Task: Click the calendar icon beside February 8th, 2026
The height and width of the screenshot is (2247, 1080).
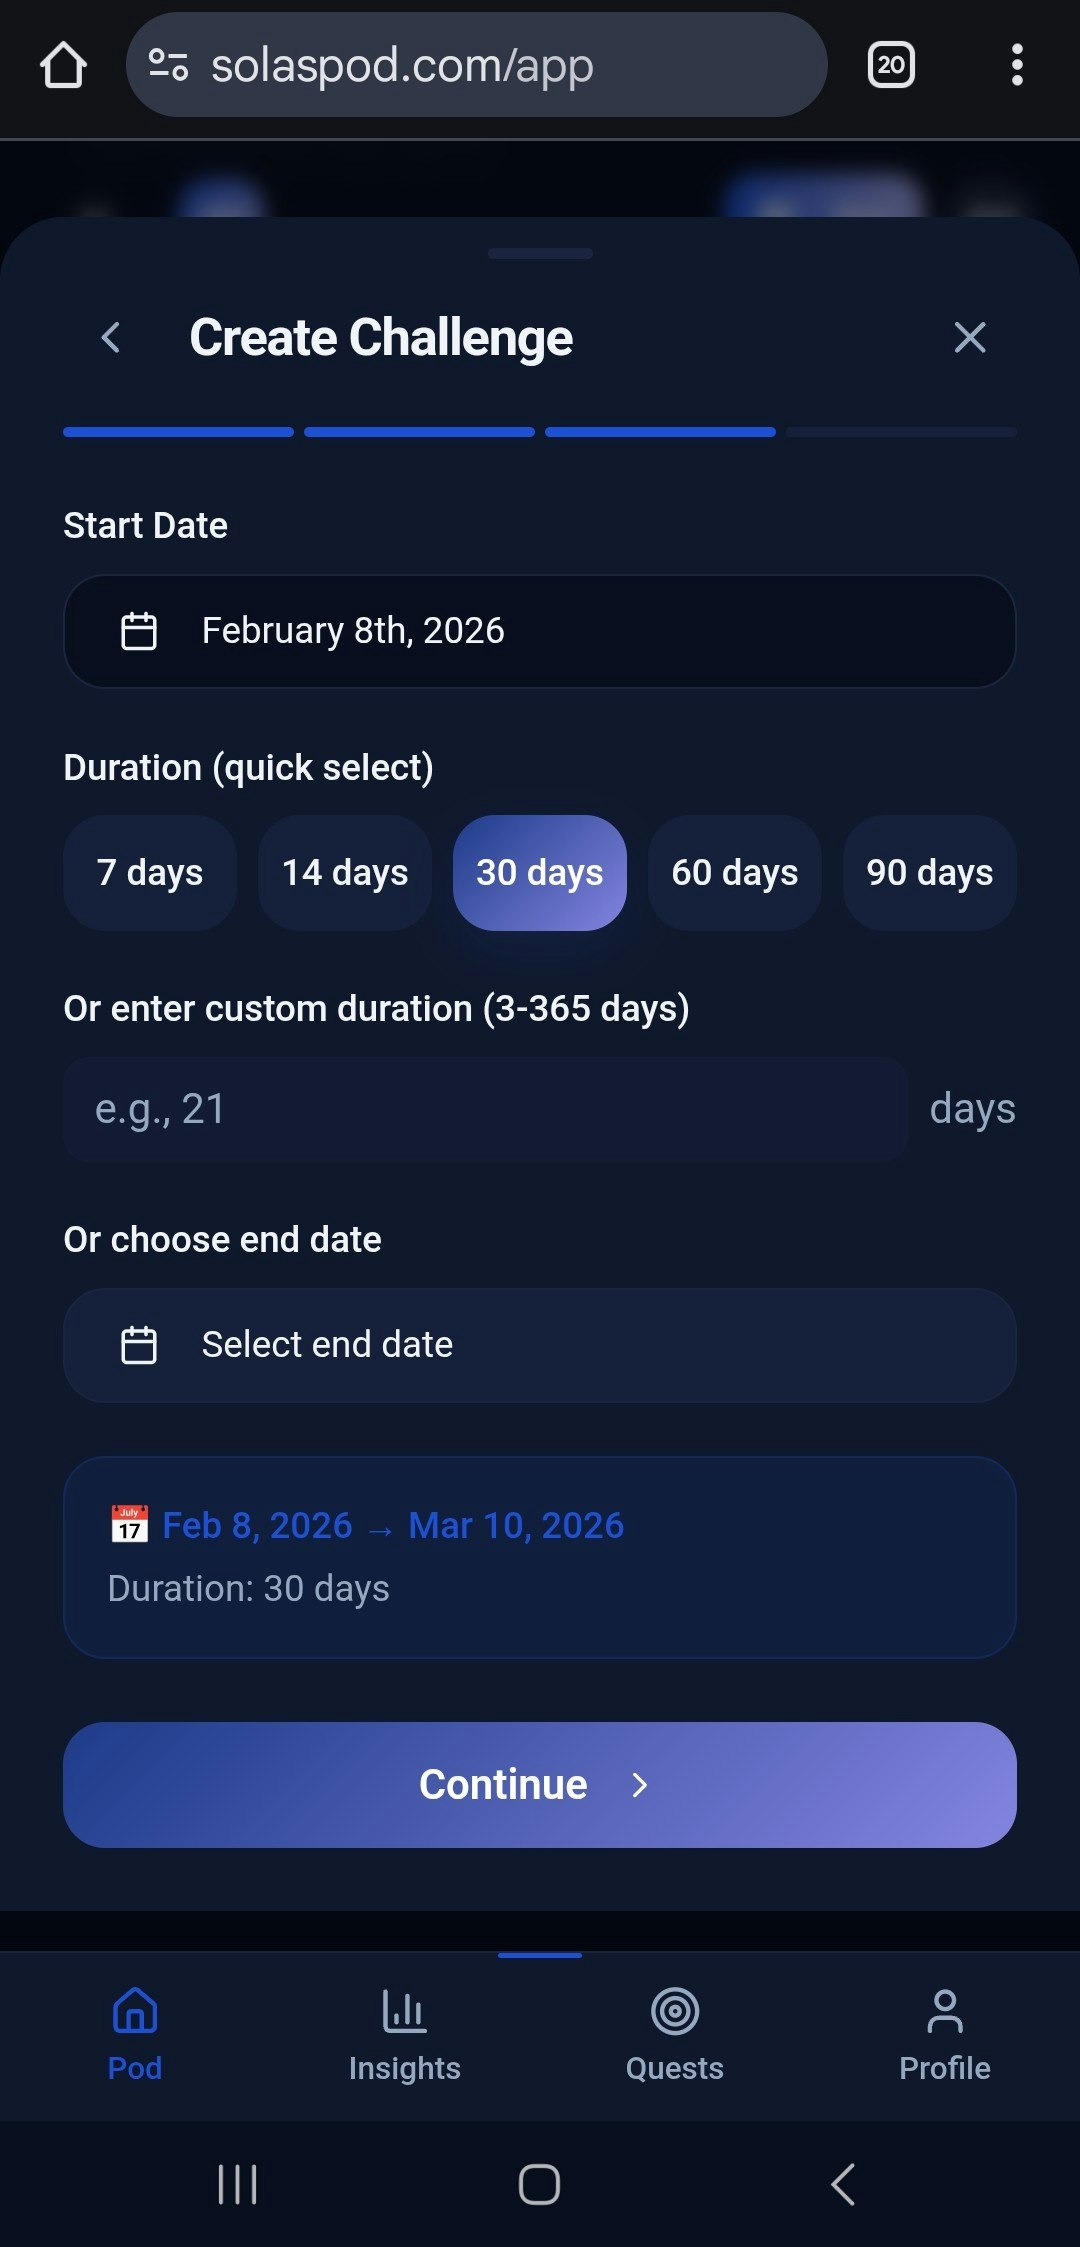Action: (139, 630)
